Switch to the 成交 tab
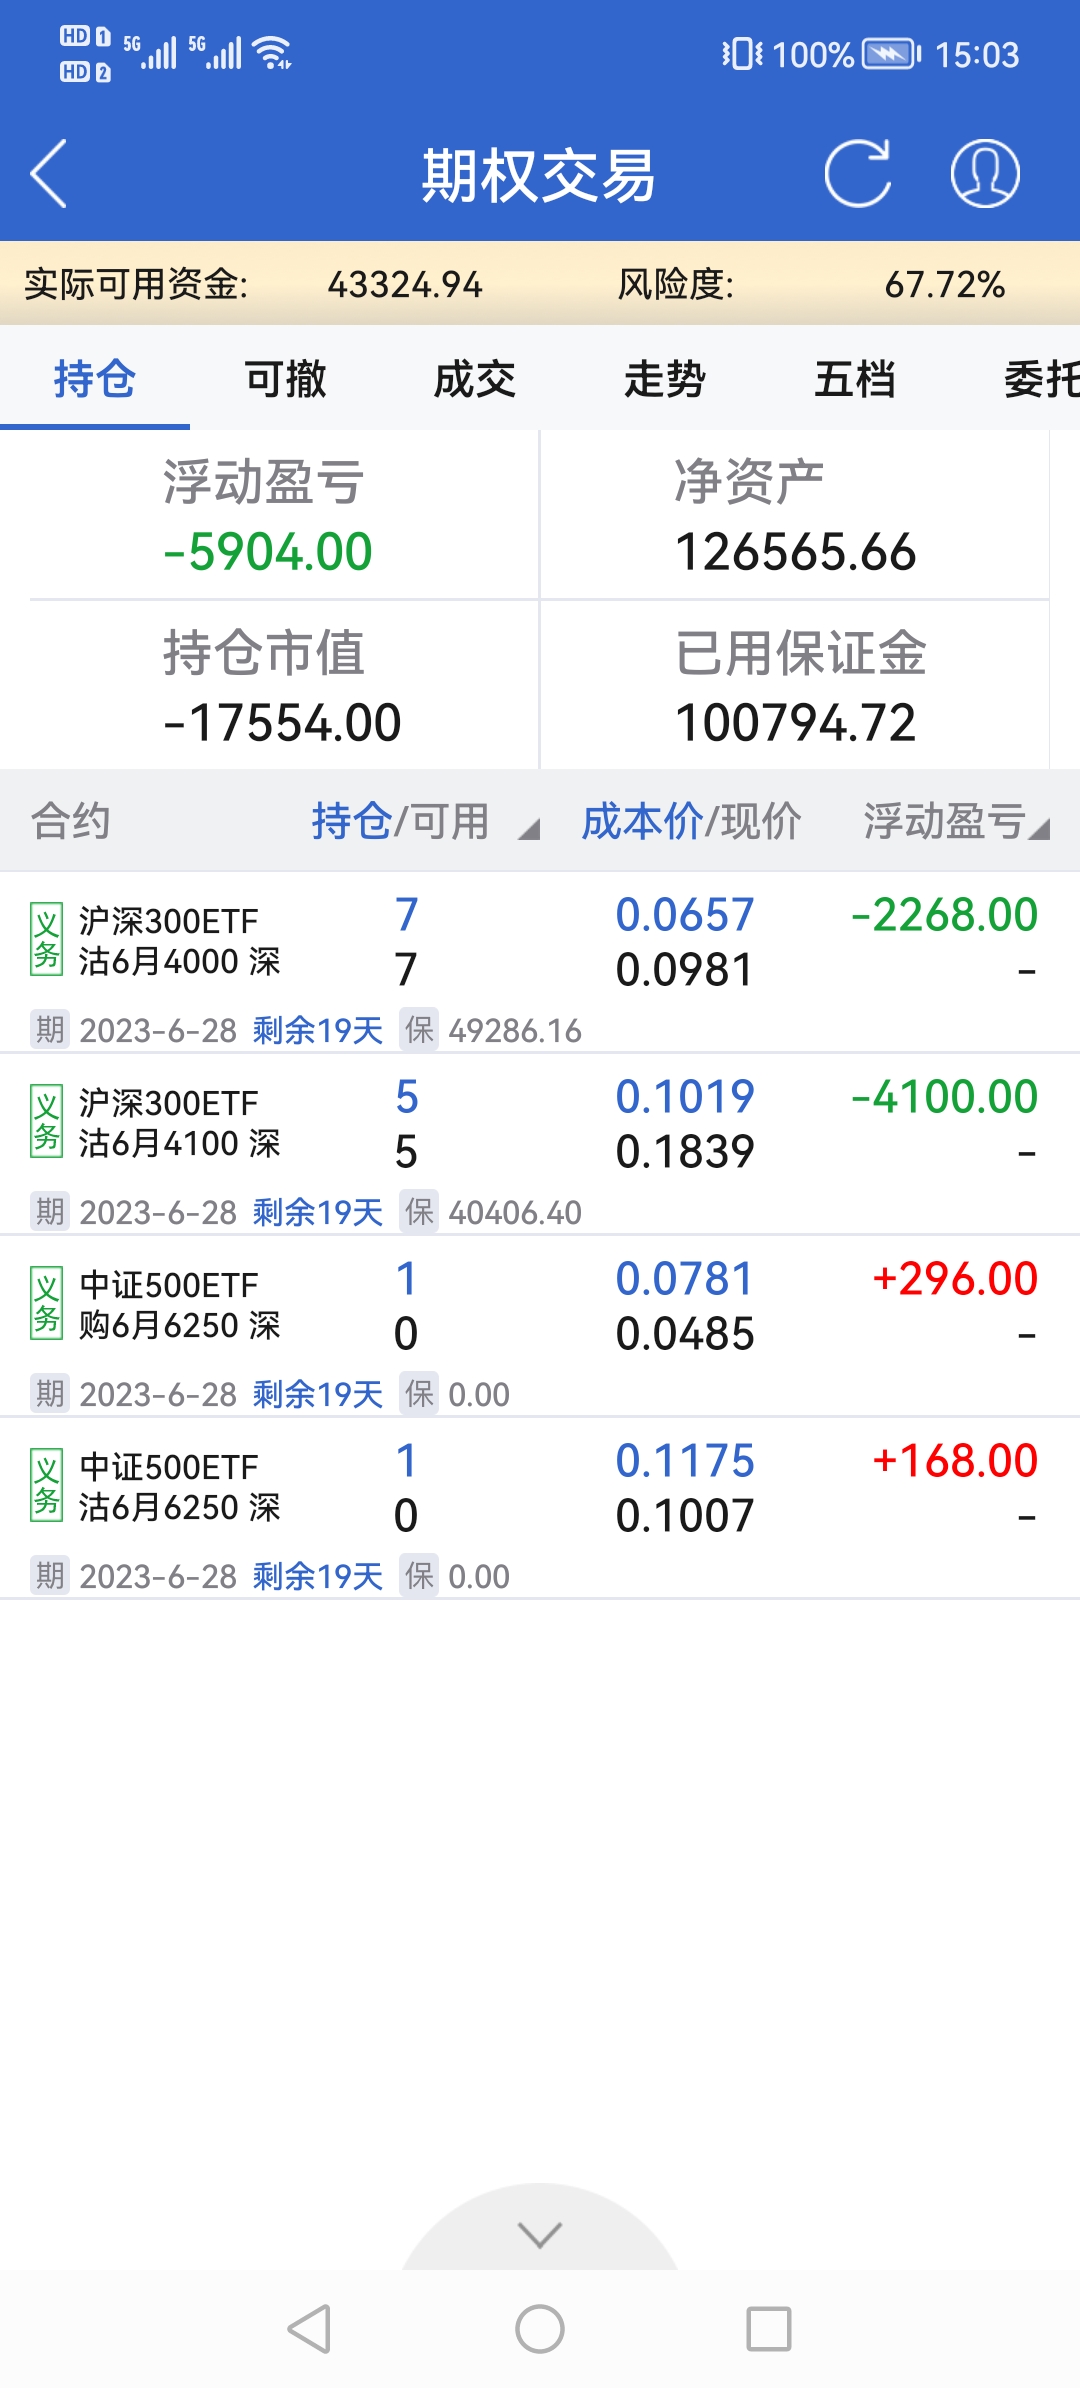1080x2388 pixels. click(475, 380)
